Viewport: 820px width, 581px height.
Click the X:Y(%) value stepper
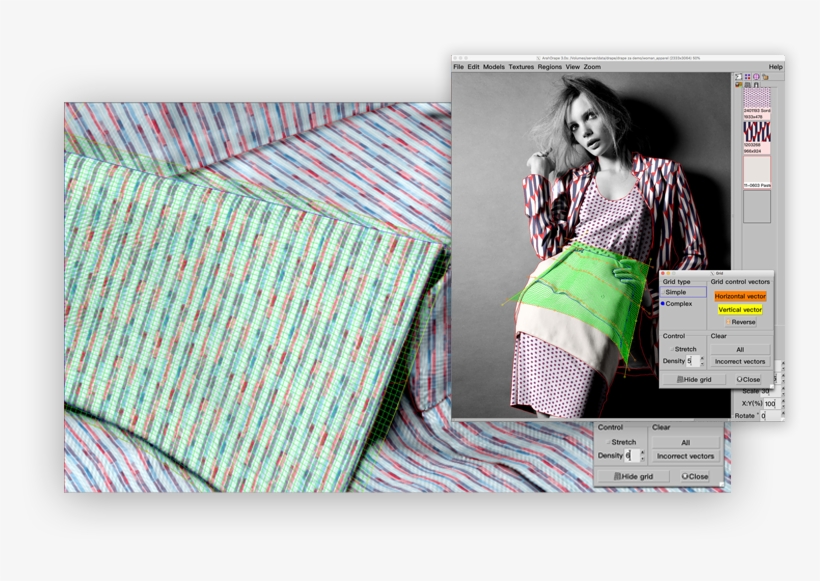coord(784,403)
